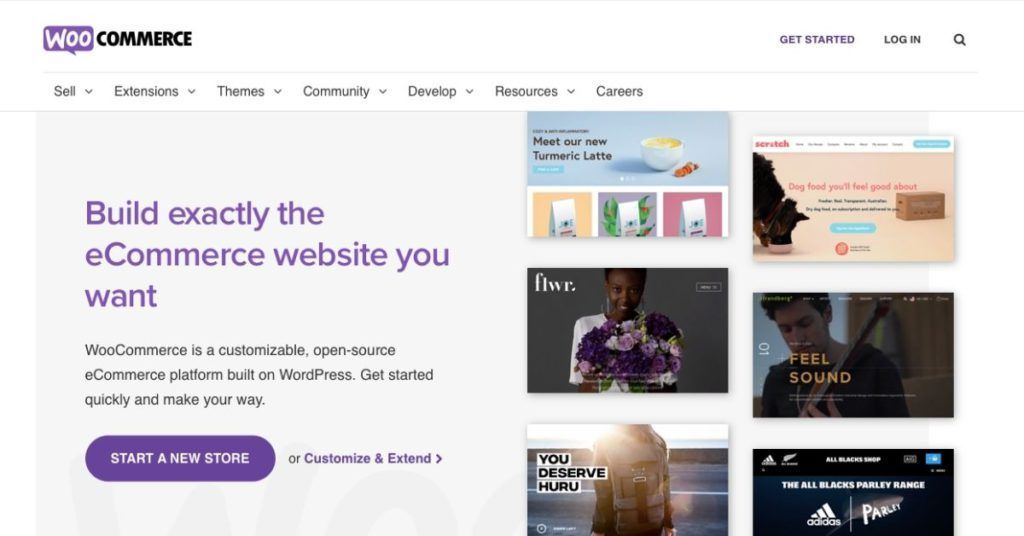
Task: Expand the Resources dropdown chevron
Action: click(x=571, y=92)
